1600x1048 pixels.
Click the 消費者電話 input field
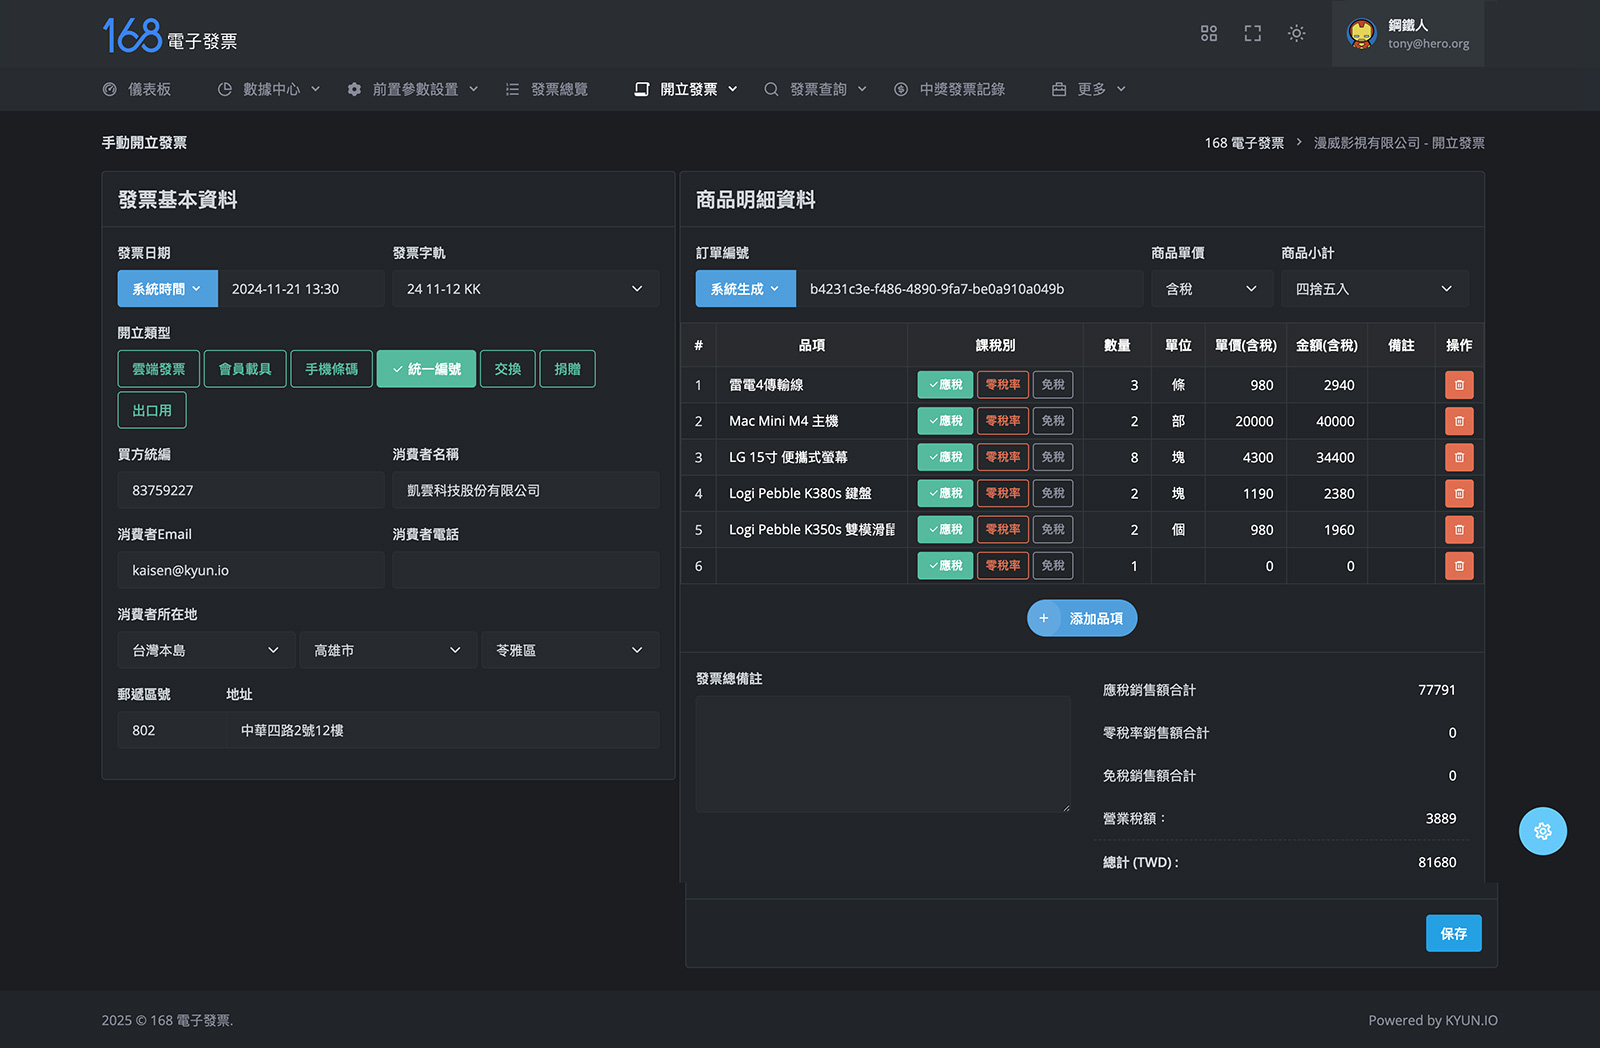pos(525,570)
